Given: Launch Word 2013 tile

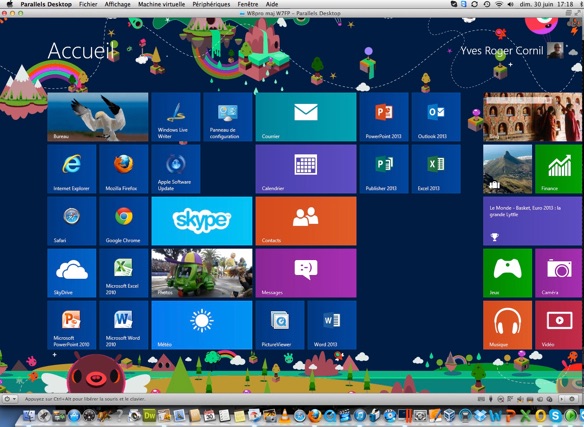Looking at the screenshot, I should pyautogui.click(x=332, y=325).
